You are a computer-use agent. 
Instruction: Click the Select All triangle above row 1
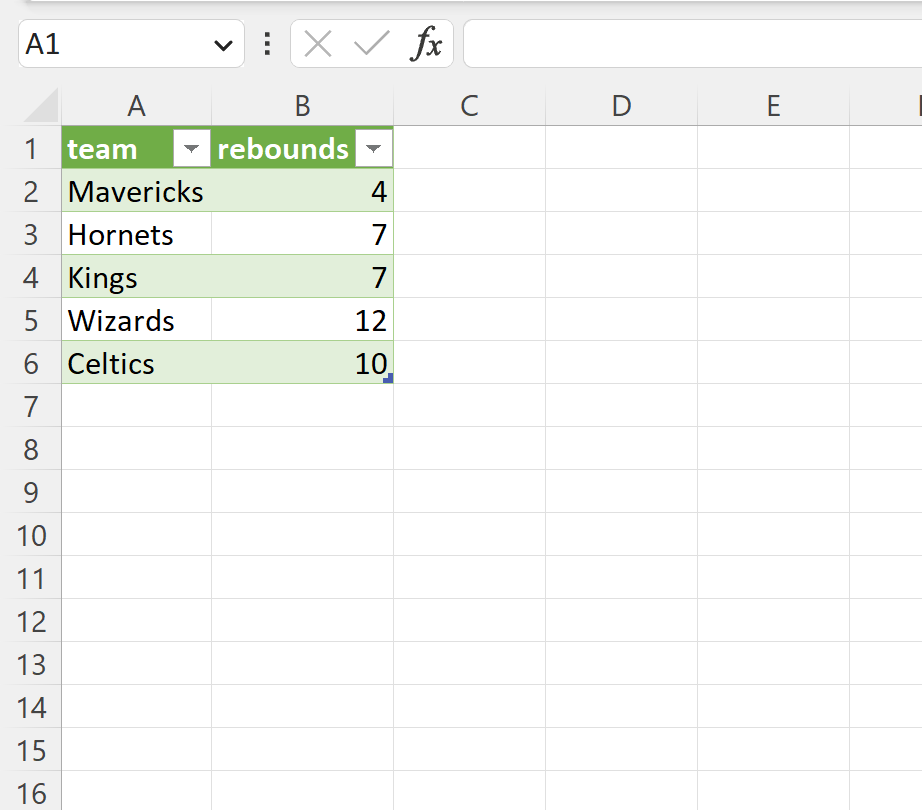(33, 105)
